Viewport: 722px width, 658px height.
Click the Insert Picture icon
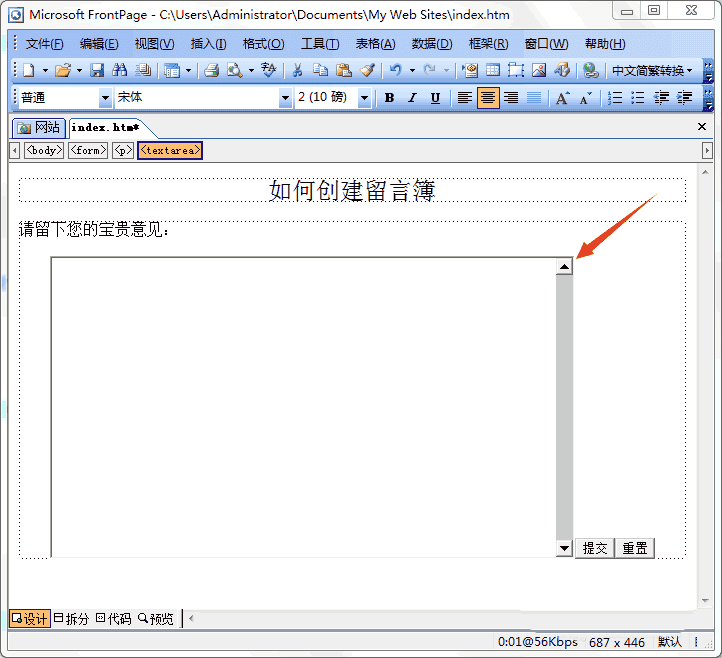pos(539,70)
